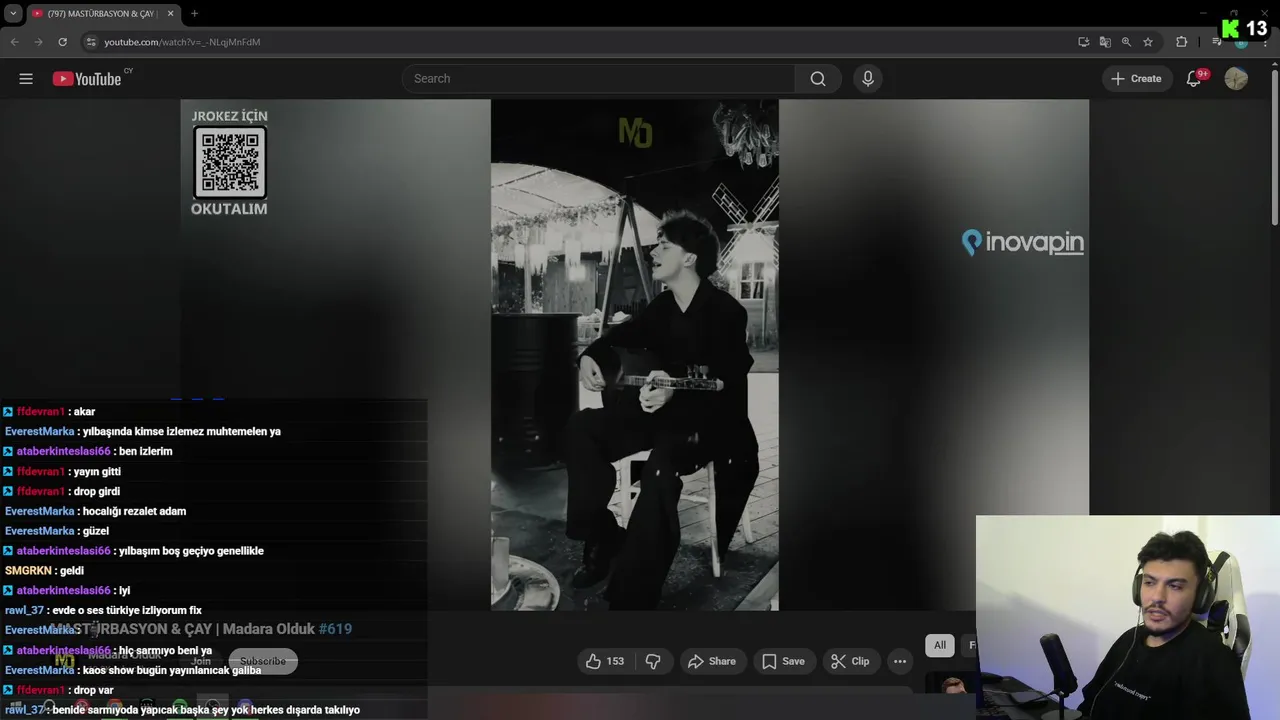Click chat message 'yılbaşında kimse izlemez muhtemelen ya'
The width and height of the screenshot is (1280, 720).
(x=182, y=432)
